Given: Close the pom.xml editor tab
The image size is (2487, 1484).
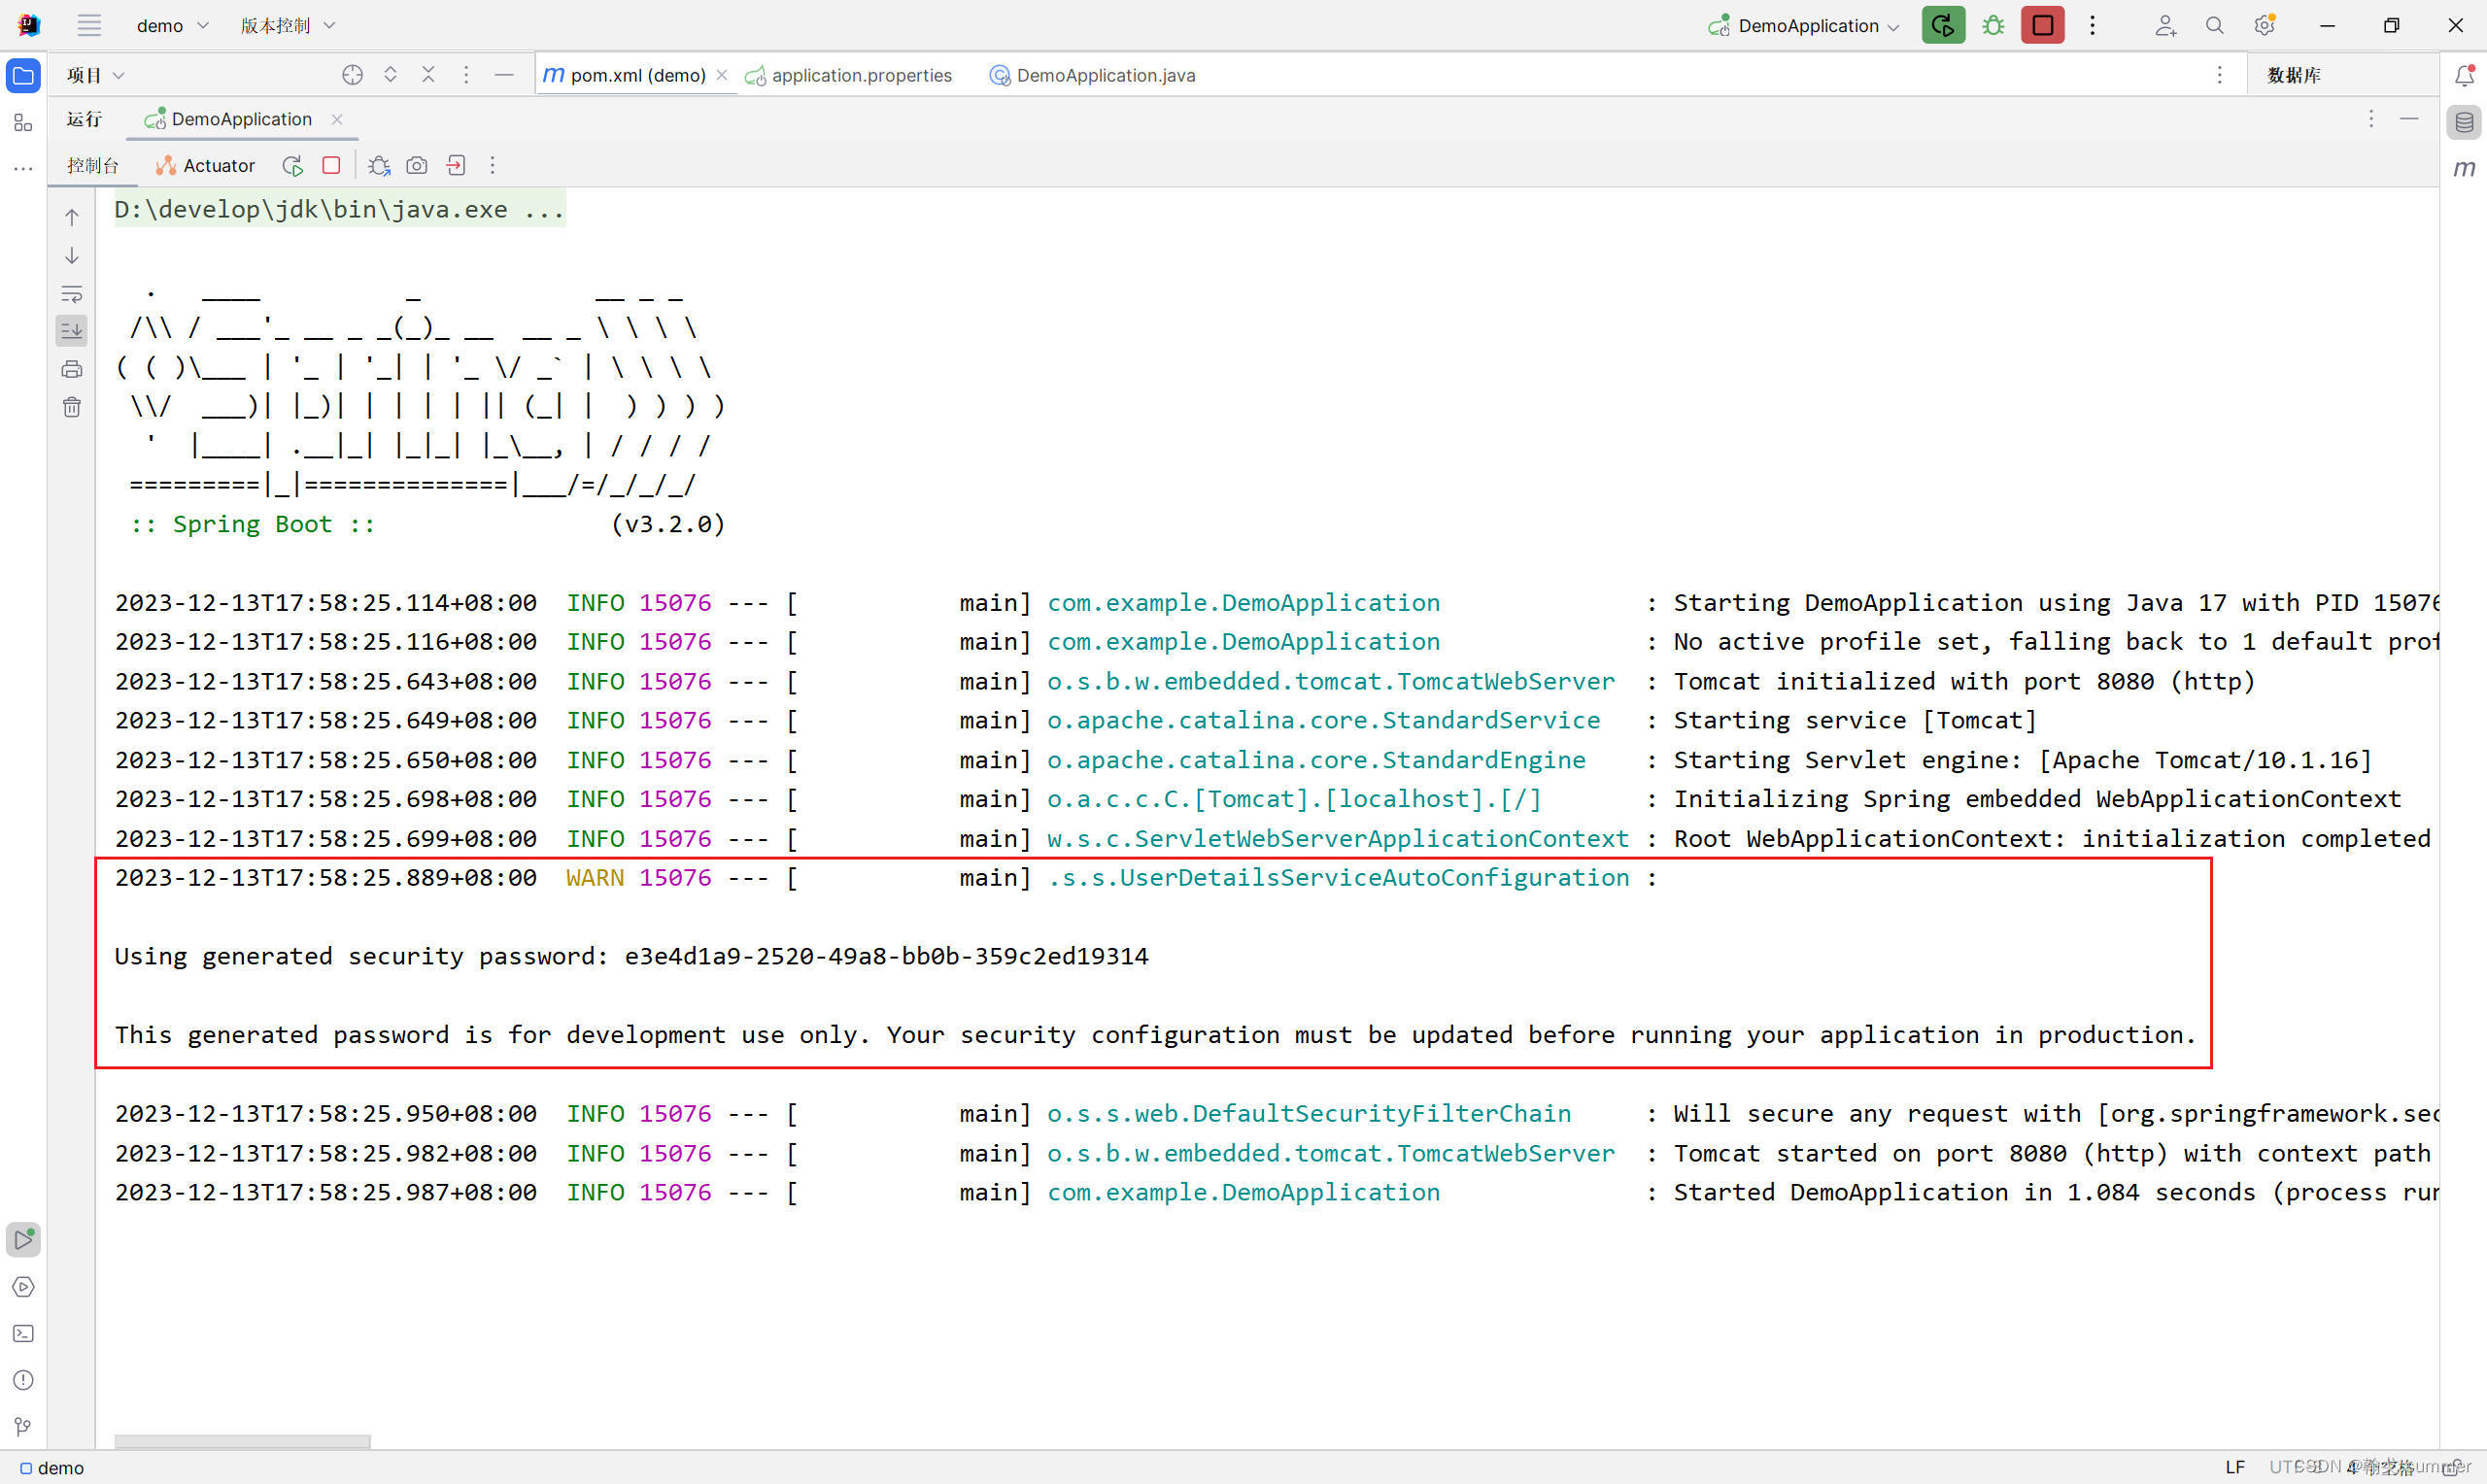Looking at the screenshot, I should click(722, 75).
